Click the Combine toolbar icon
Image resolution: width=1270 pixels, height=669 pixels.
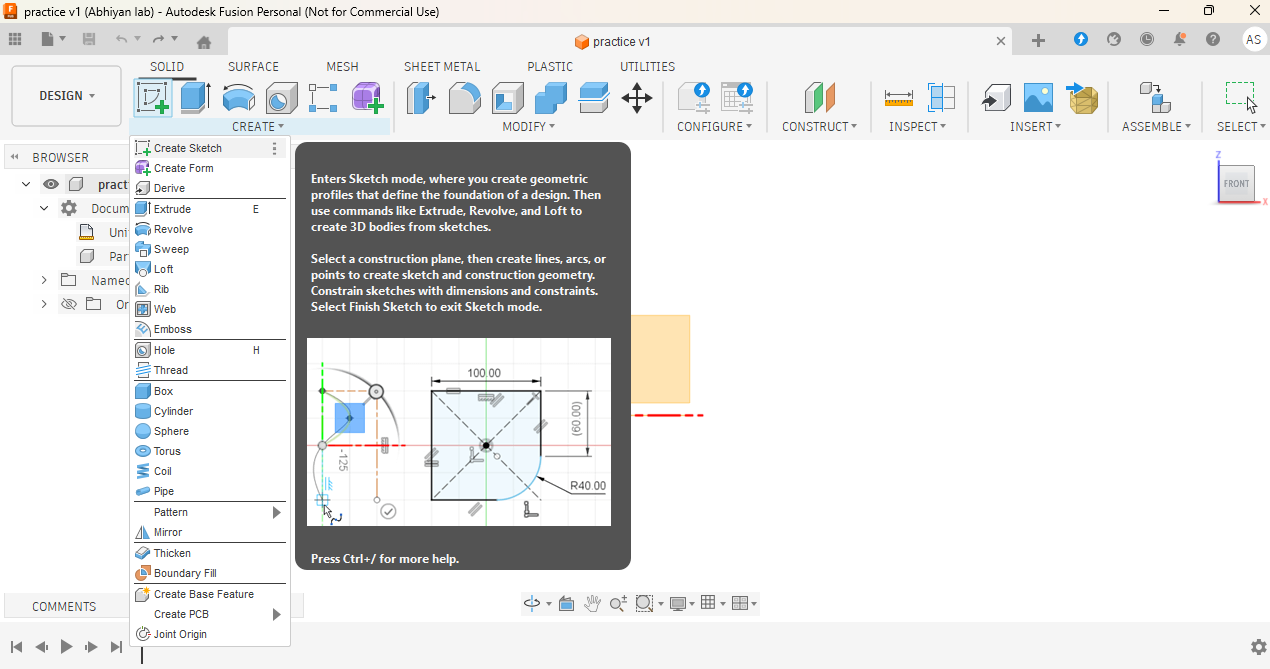click(x=550, y=98)
